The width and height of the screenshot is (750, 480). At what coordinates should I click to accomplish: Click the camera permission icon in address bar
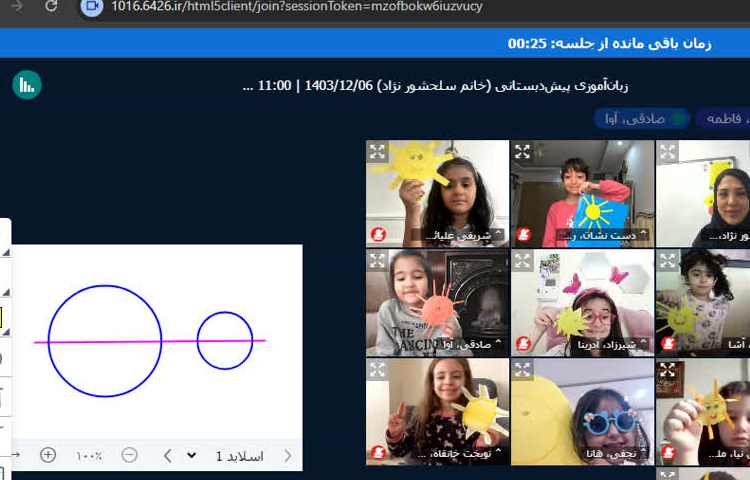click(92, 6)
